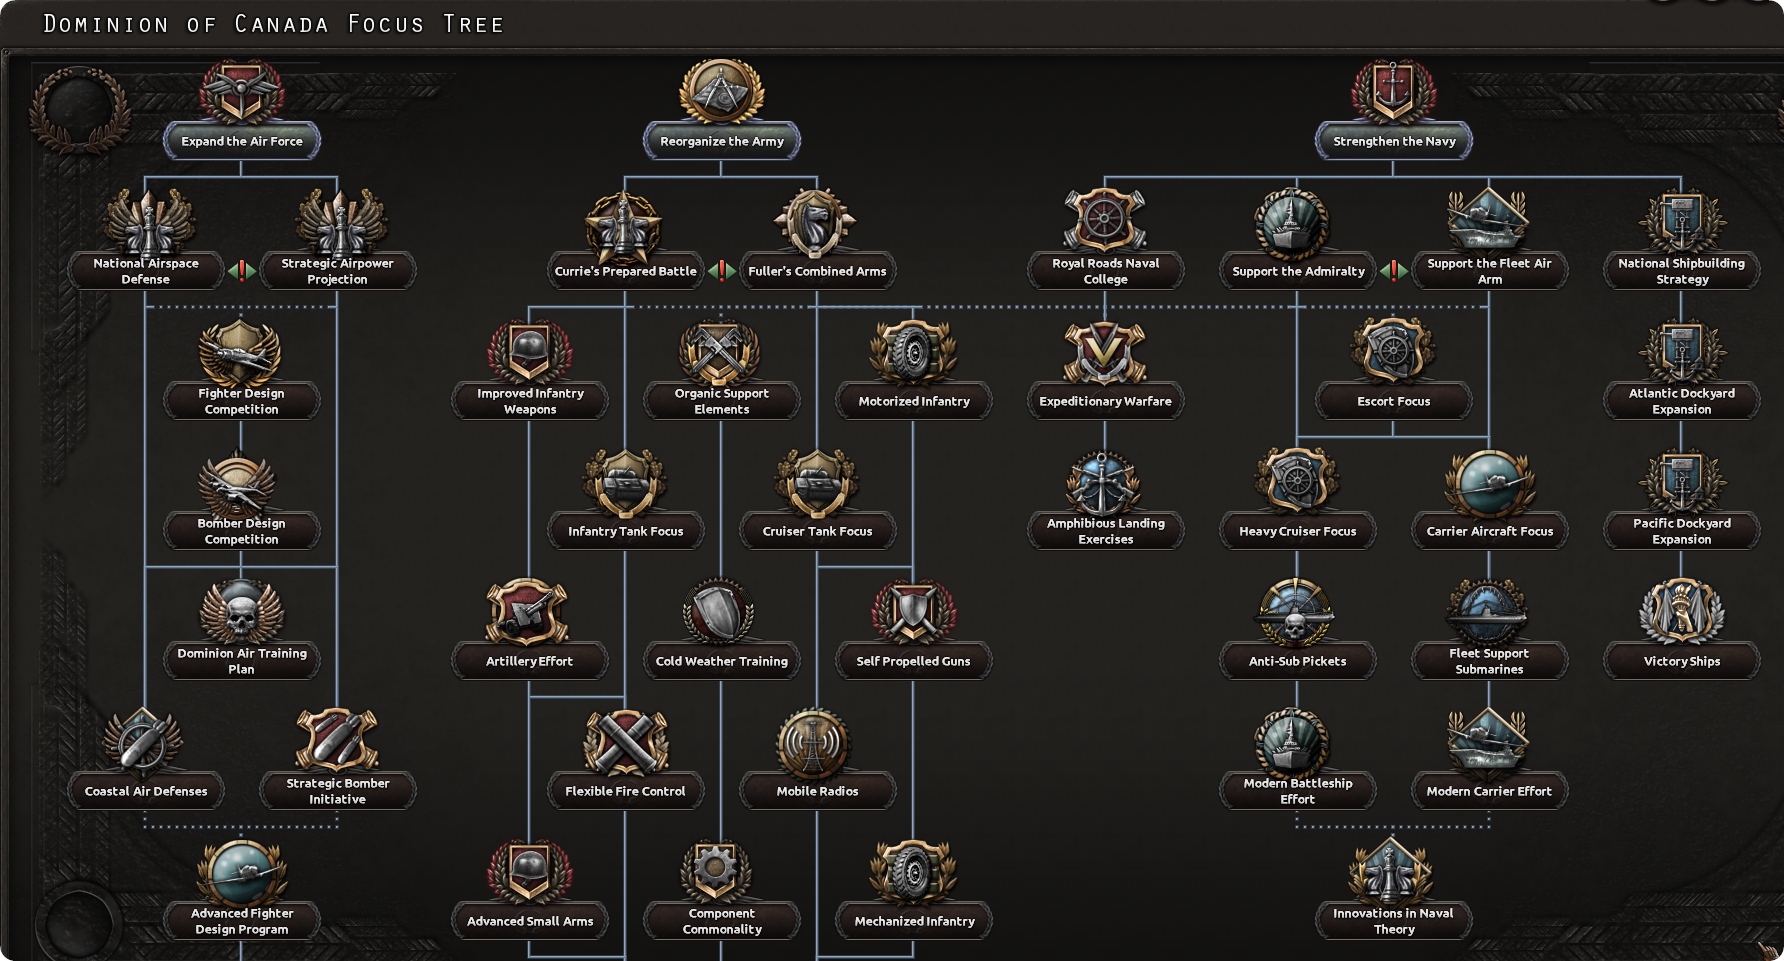
Task: Click the Anti-Sub Pickets skull icon
Action: pyautogui.click(x=1295, y=612)
